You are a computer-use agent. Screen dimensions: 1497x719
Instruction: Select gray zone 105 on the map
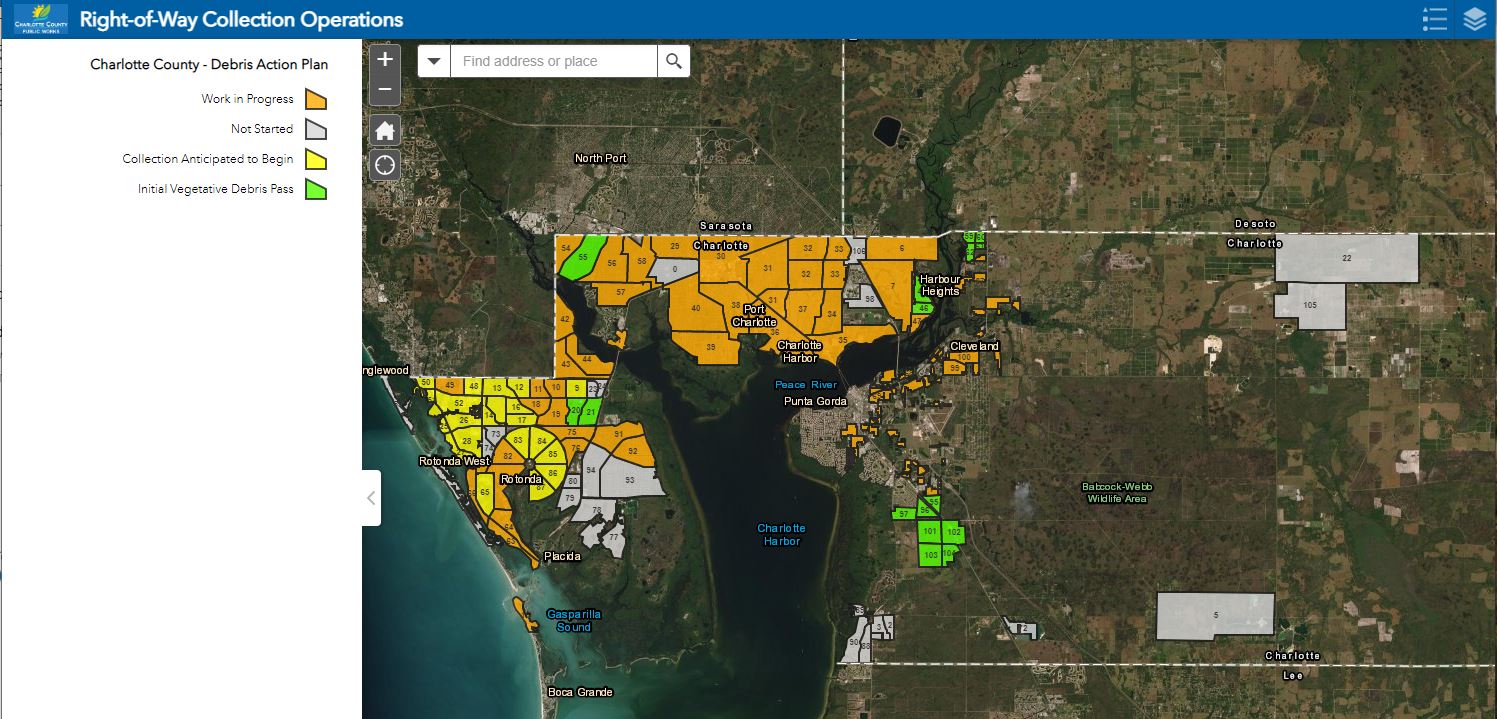(1310, 305)
